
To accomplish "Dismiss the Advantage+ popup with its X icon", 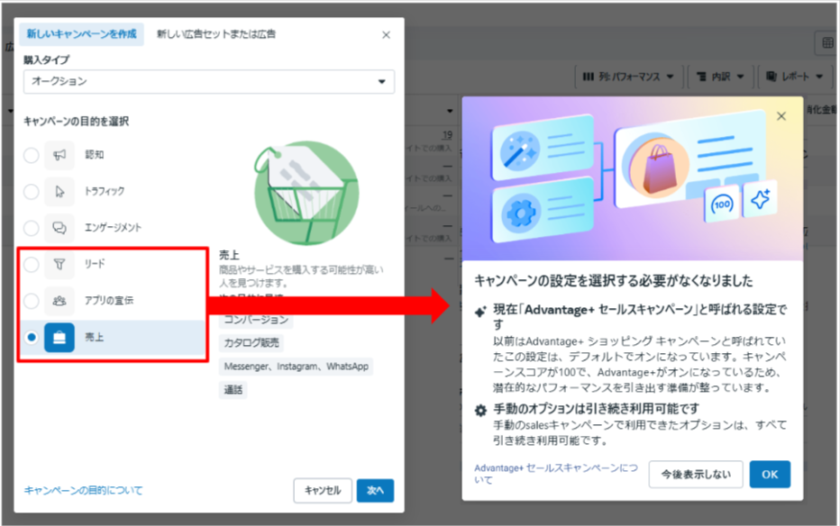I will tap(781, 116).
